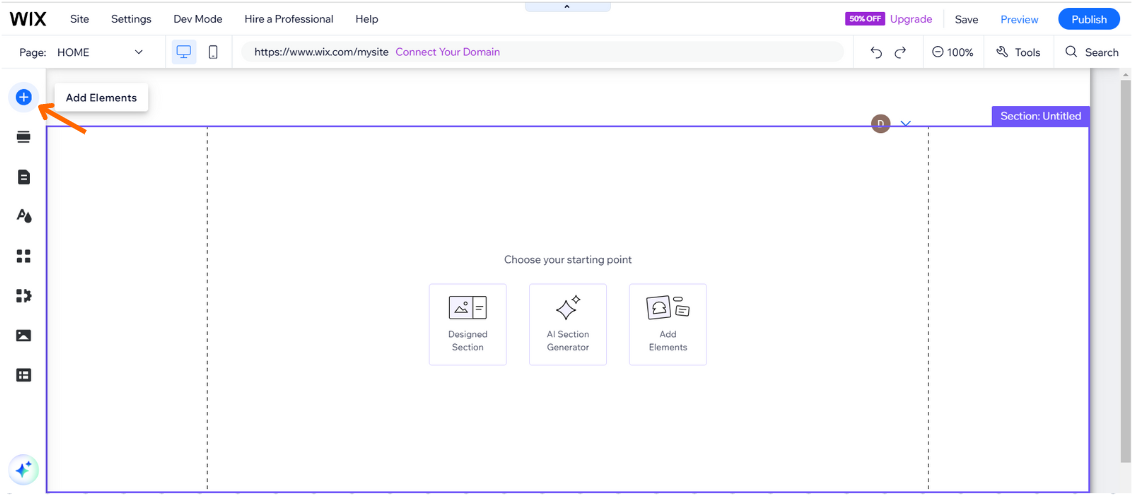Open the Dev Mode menu

click(198, 19)
